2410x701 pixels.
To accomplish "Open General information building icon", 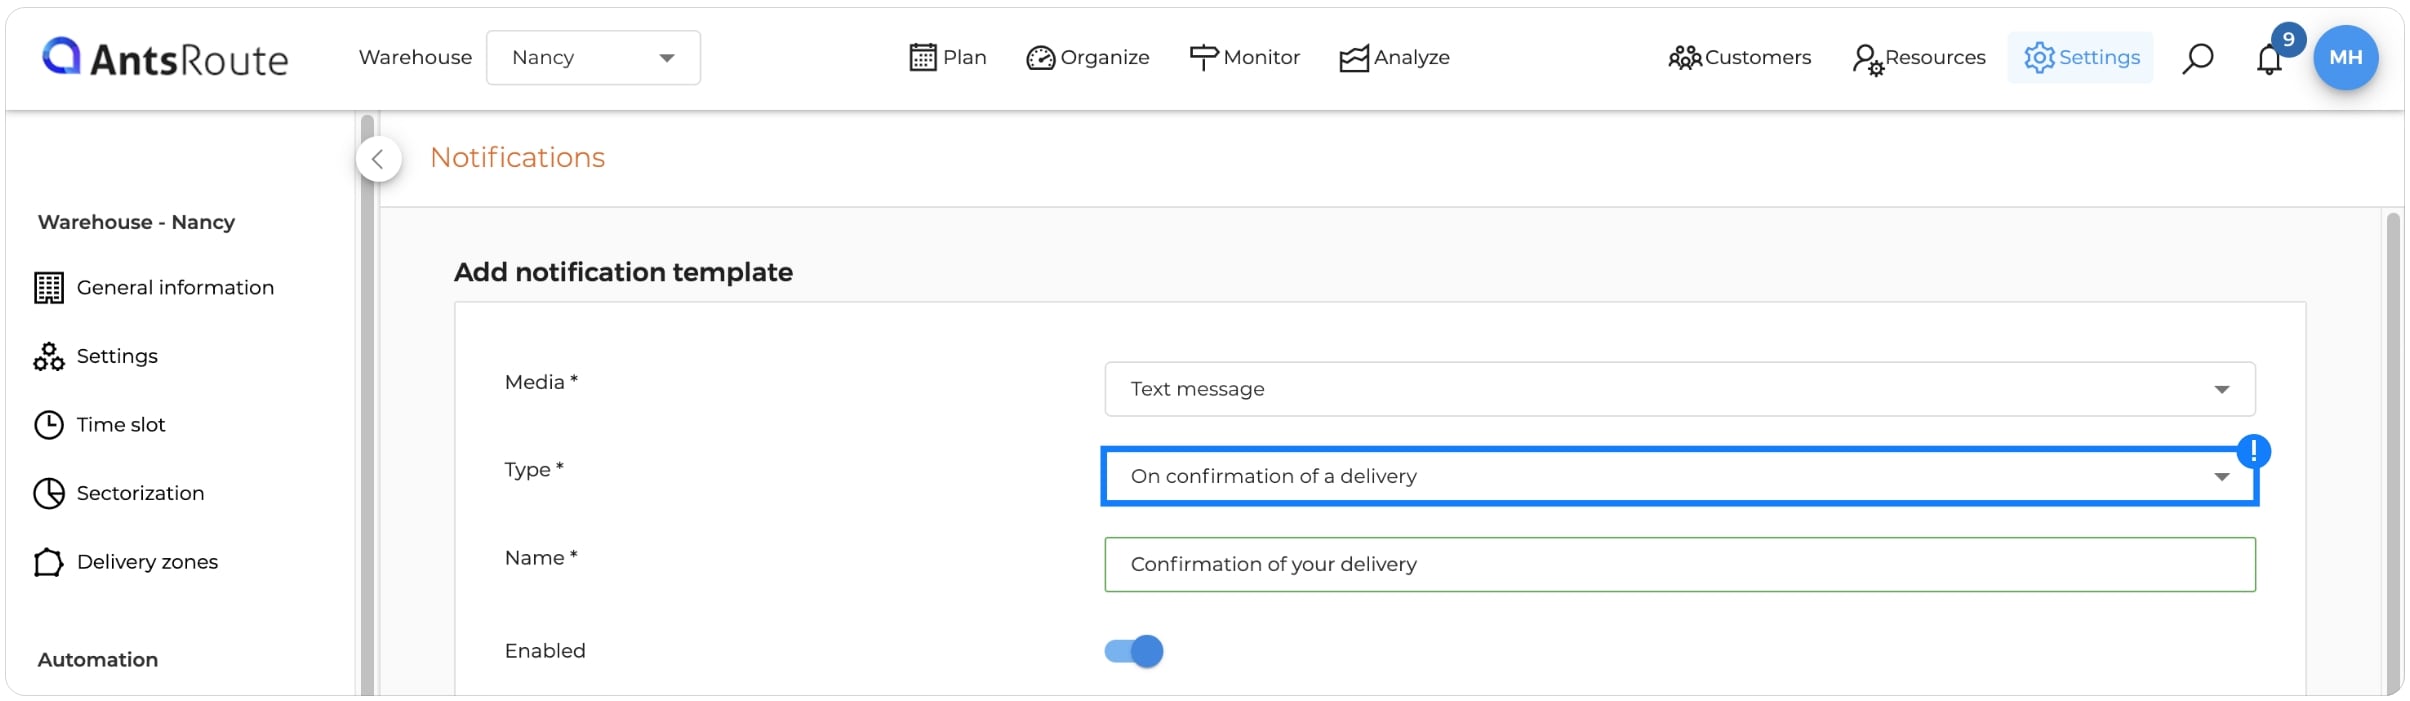I will (49, 288).
